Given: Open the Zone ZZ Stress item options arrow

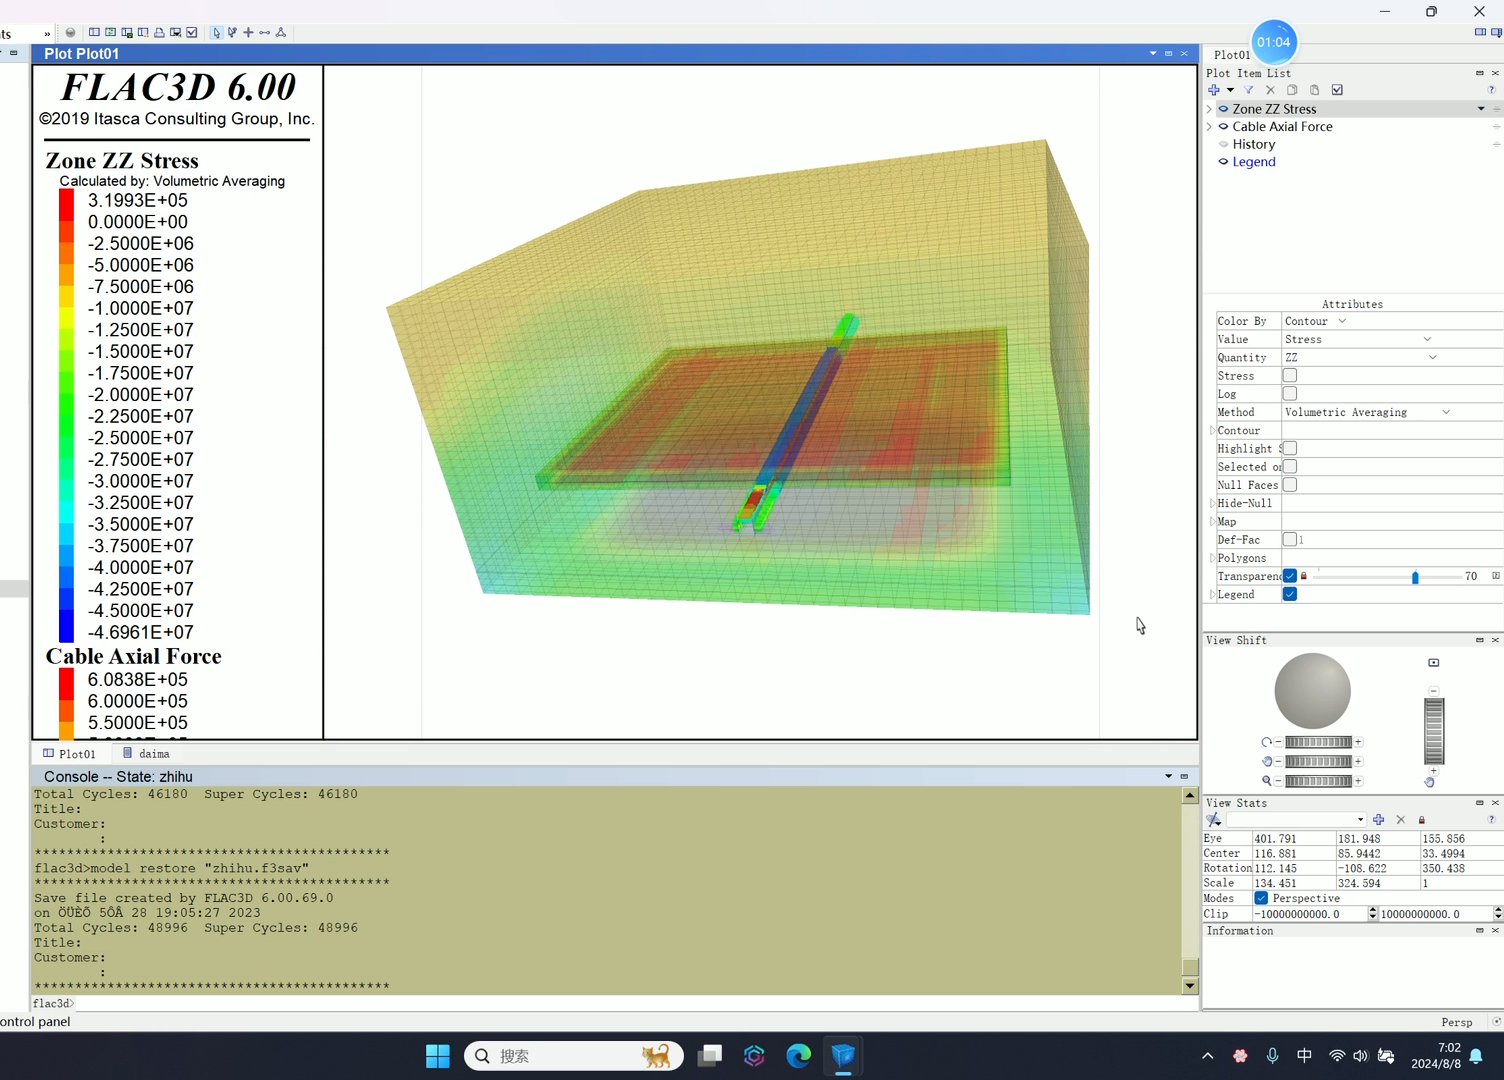Looking at the screenshot, I should coord(1481,109).
